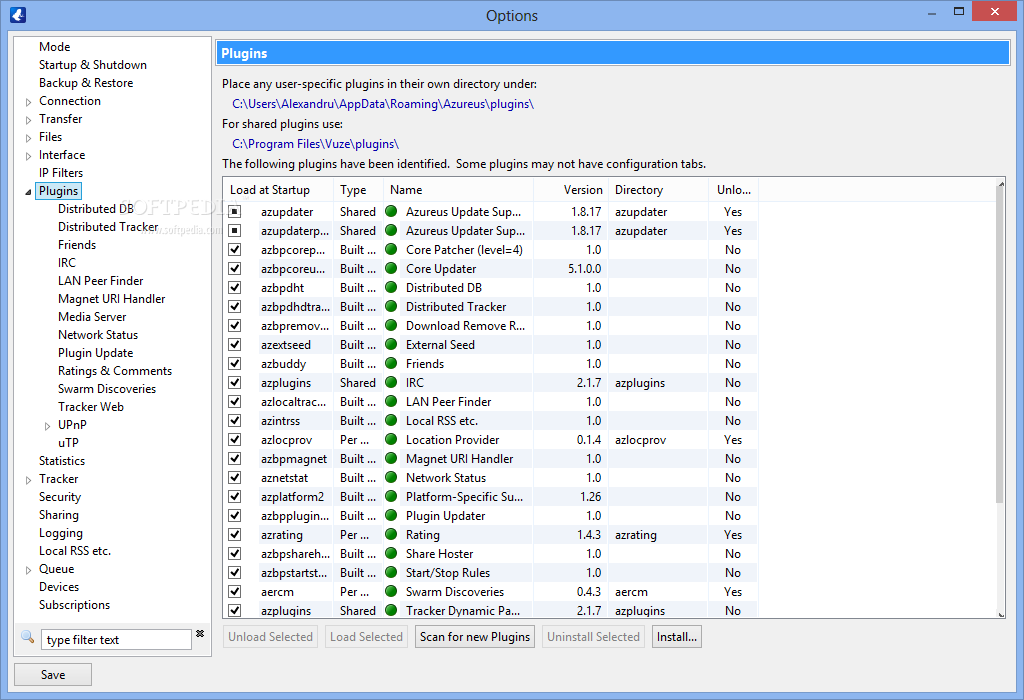The height and width of the screenshot is (700, 1024).
Task: Uncheck azbpcorep... load at startup
Action: (x=235, y=249)
